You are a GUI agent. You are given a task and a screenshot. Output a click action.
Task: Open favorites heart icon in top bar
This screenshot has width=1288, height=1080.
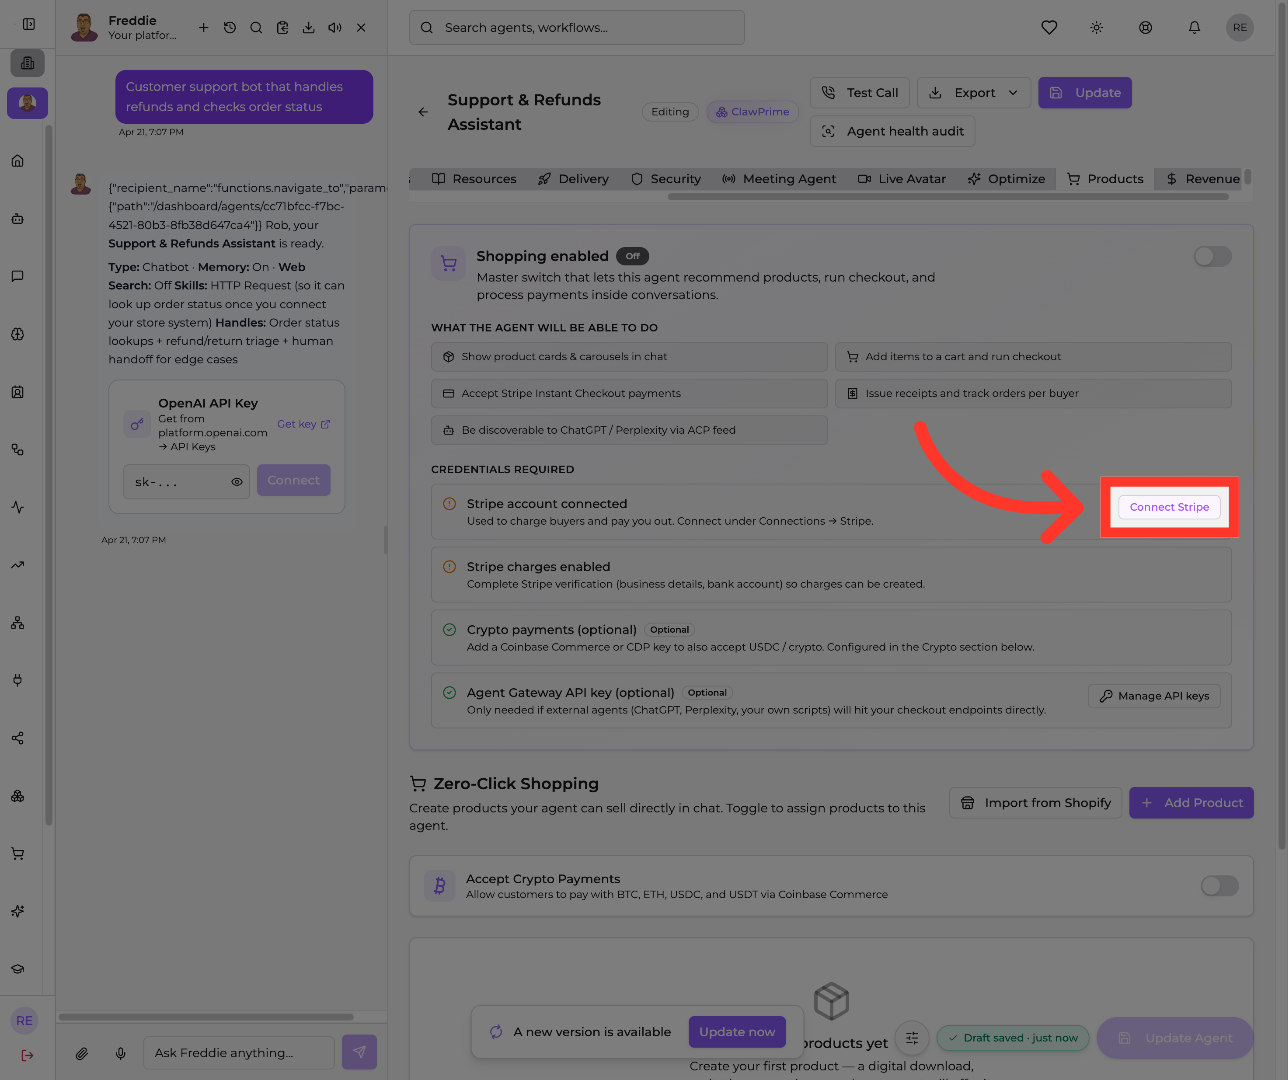pos(1049,28)
